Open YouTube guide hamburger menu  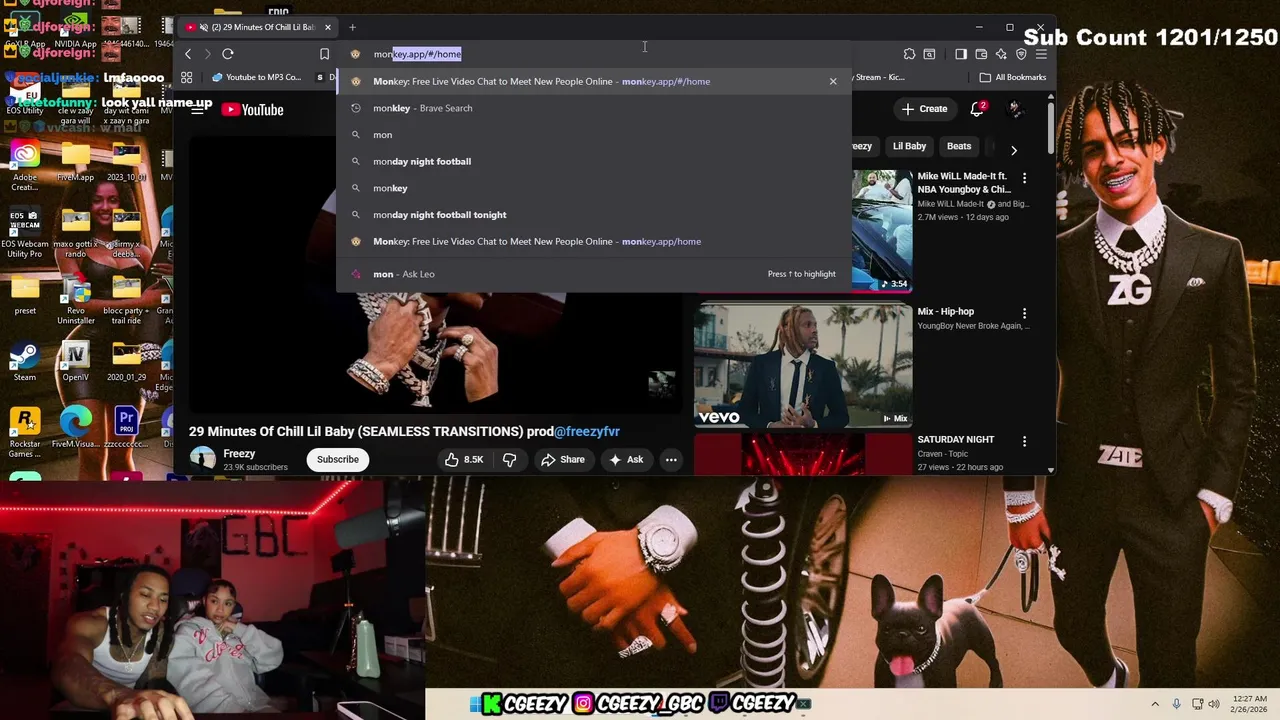(198, 109)
